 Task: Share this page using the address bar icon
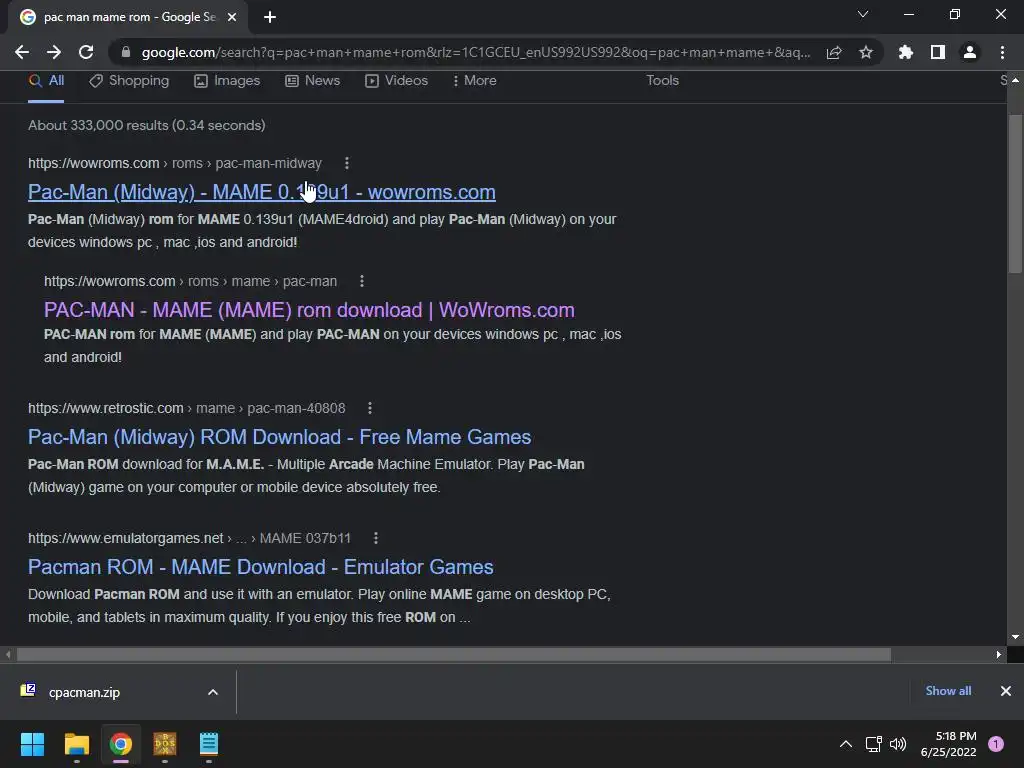click(834, 52)
